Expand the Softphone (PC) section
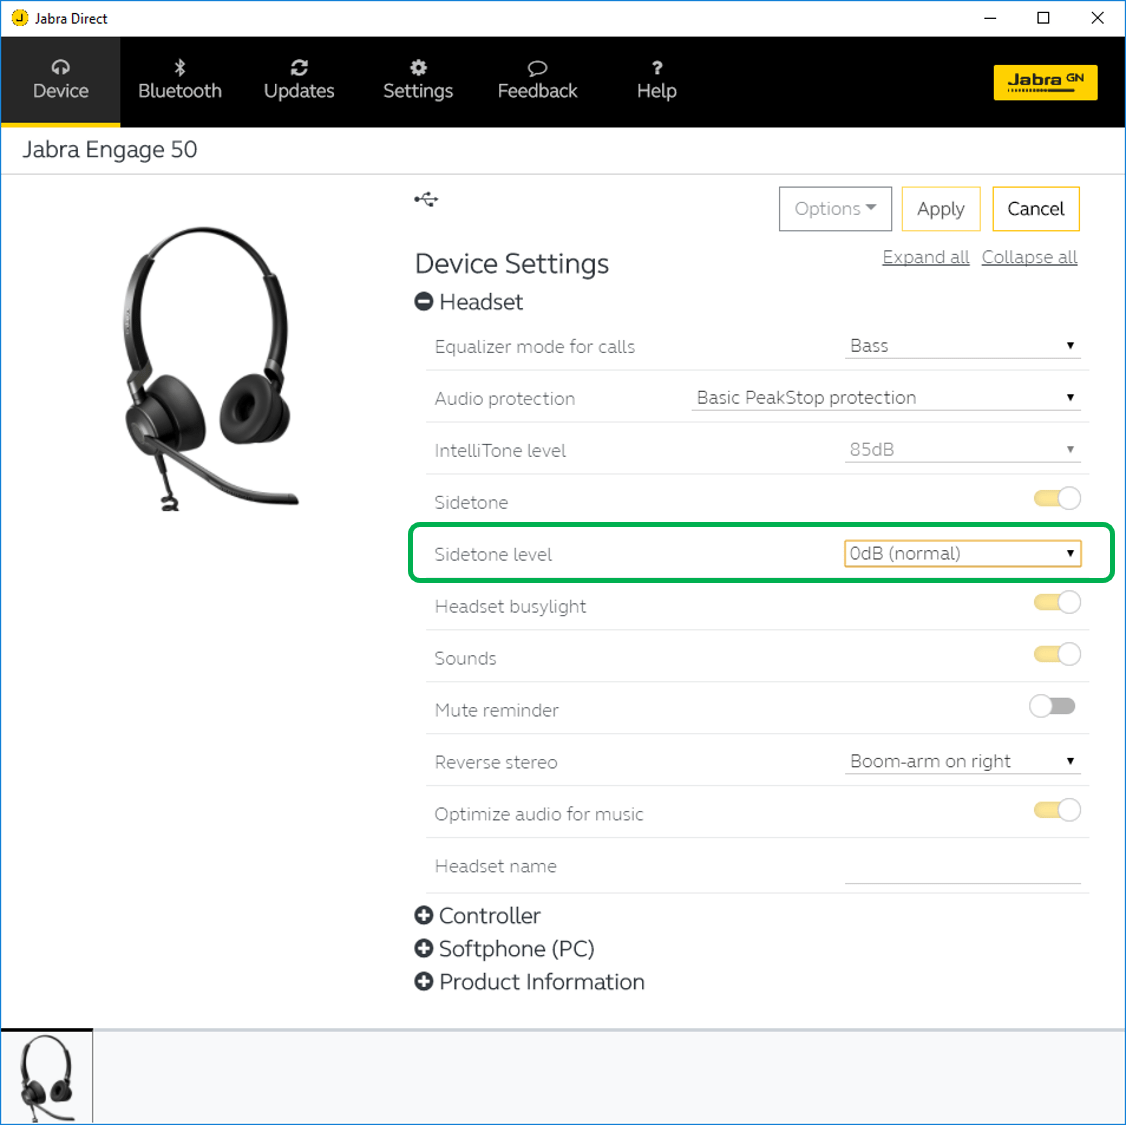Screen dimensions: 1126x1125 pos(424,949)
